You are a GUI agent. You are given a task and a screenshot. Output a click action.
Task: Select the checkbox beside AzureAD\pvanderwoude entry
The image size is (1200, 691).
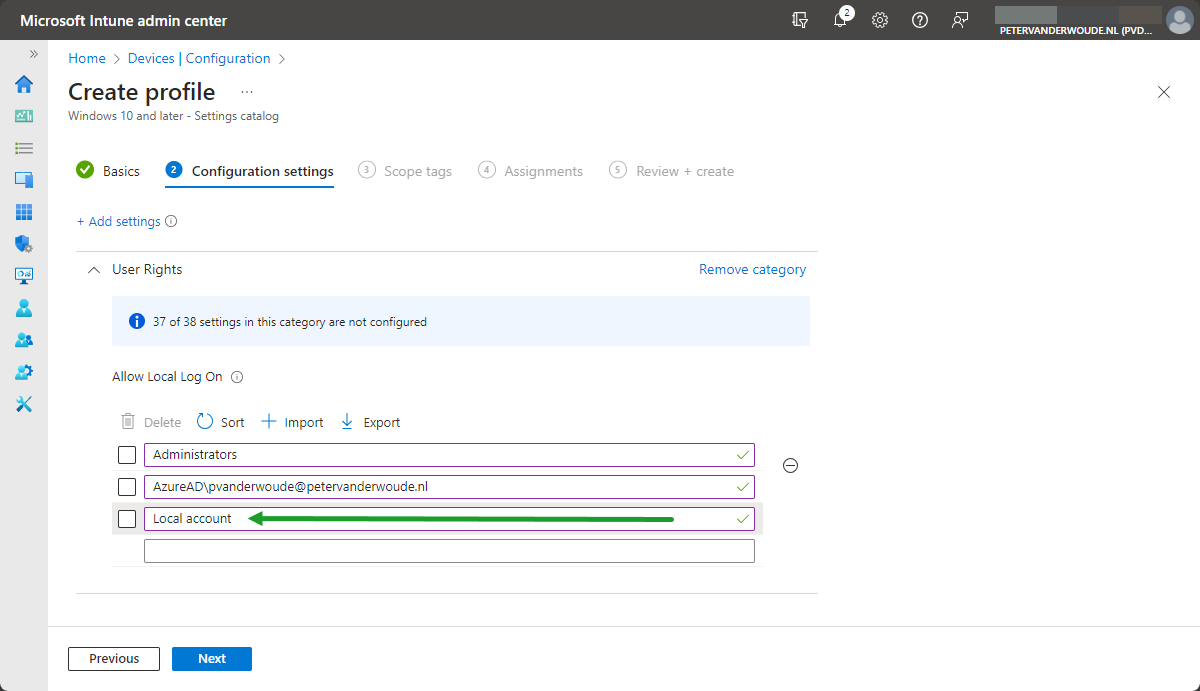coord(127,486)
